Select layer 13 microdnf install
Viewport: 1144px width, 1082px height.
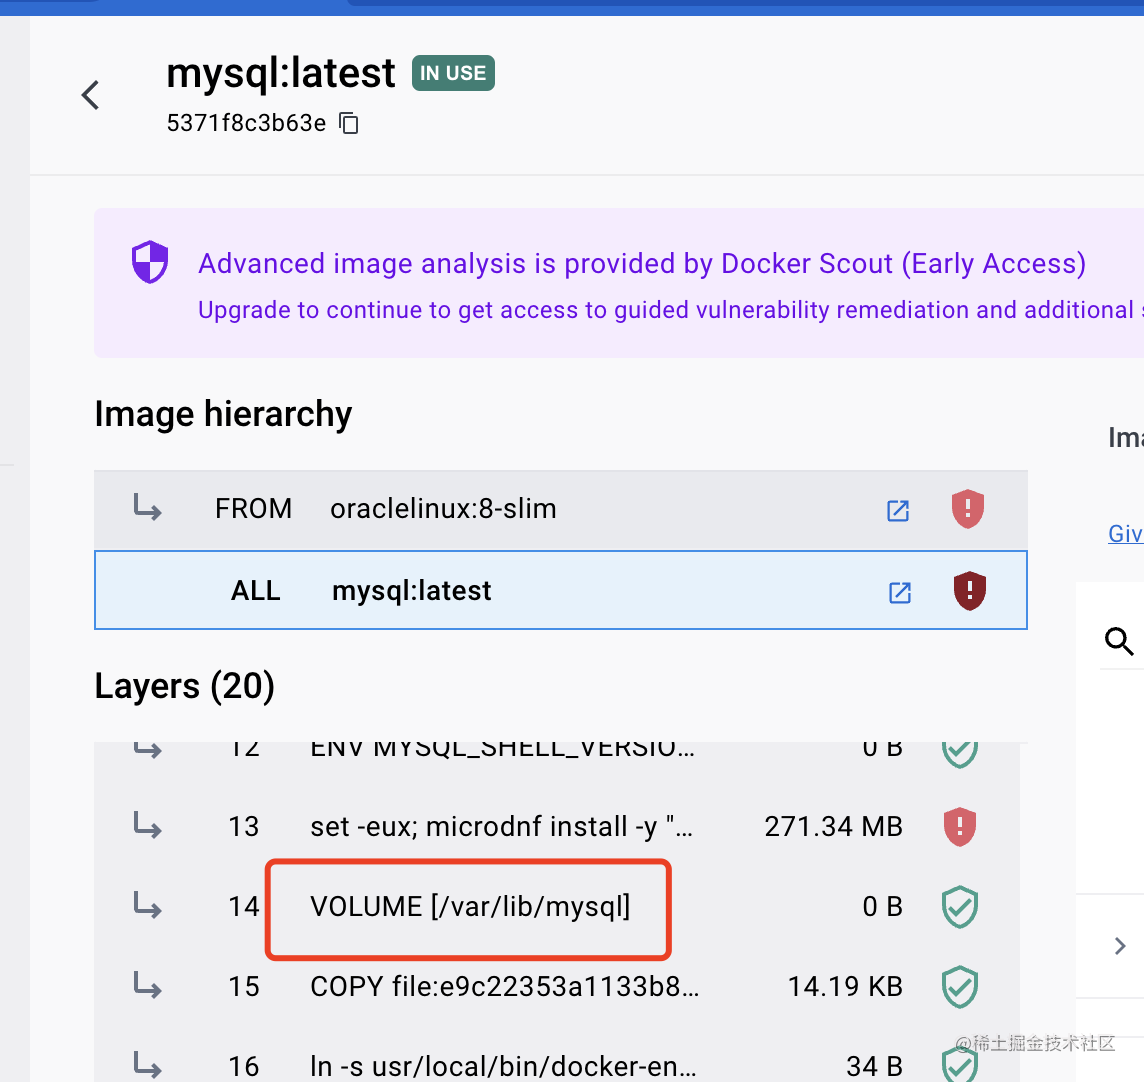click(x=500, y=827)
